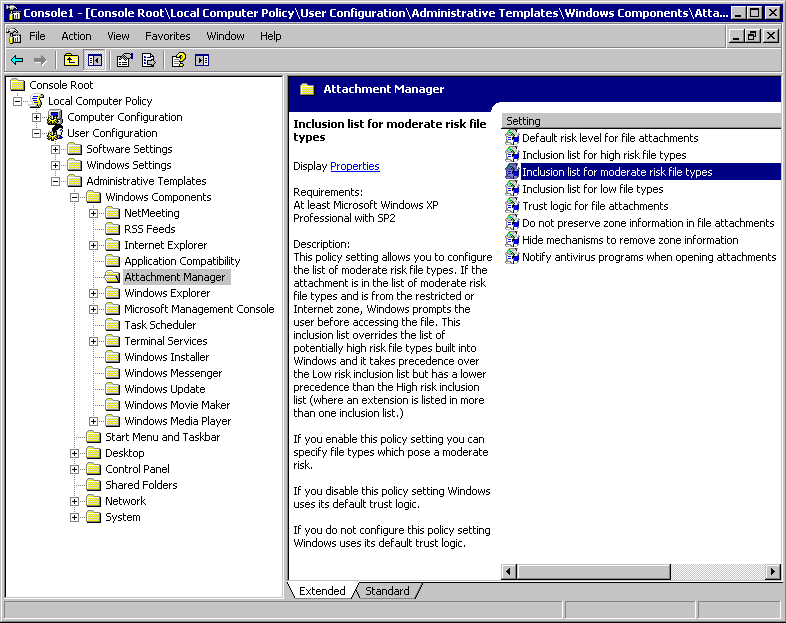Click the Properties toolbar icon
786x623 pixels.
tap(125, 60)
